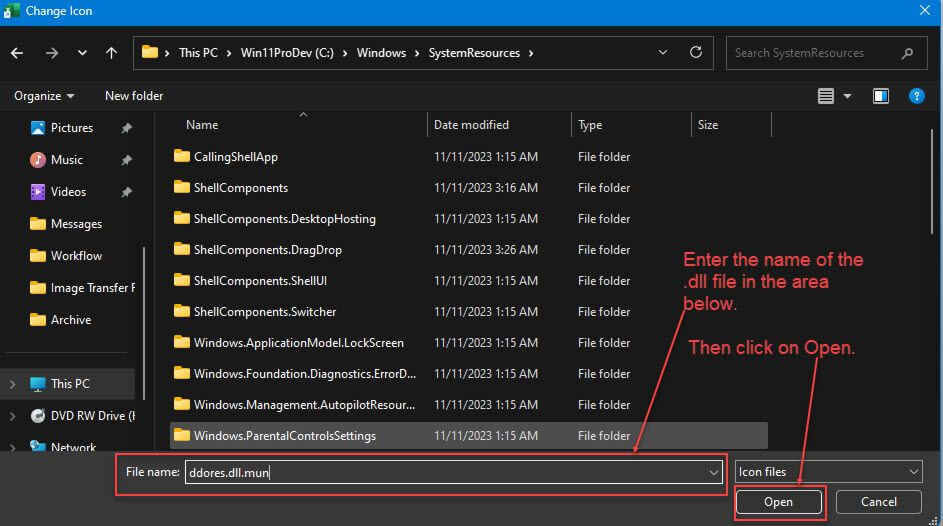
Task: Open the Icon files type dropdown
Action: pyautogui.click(x=828, y=472)
